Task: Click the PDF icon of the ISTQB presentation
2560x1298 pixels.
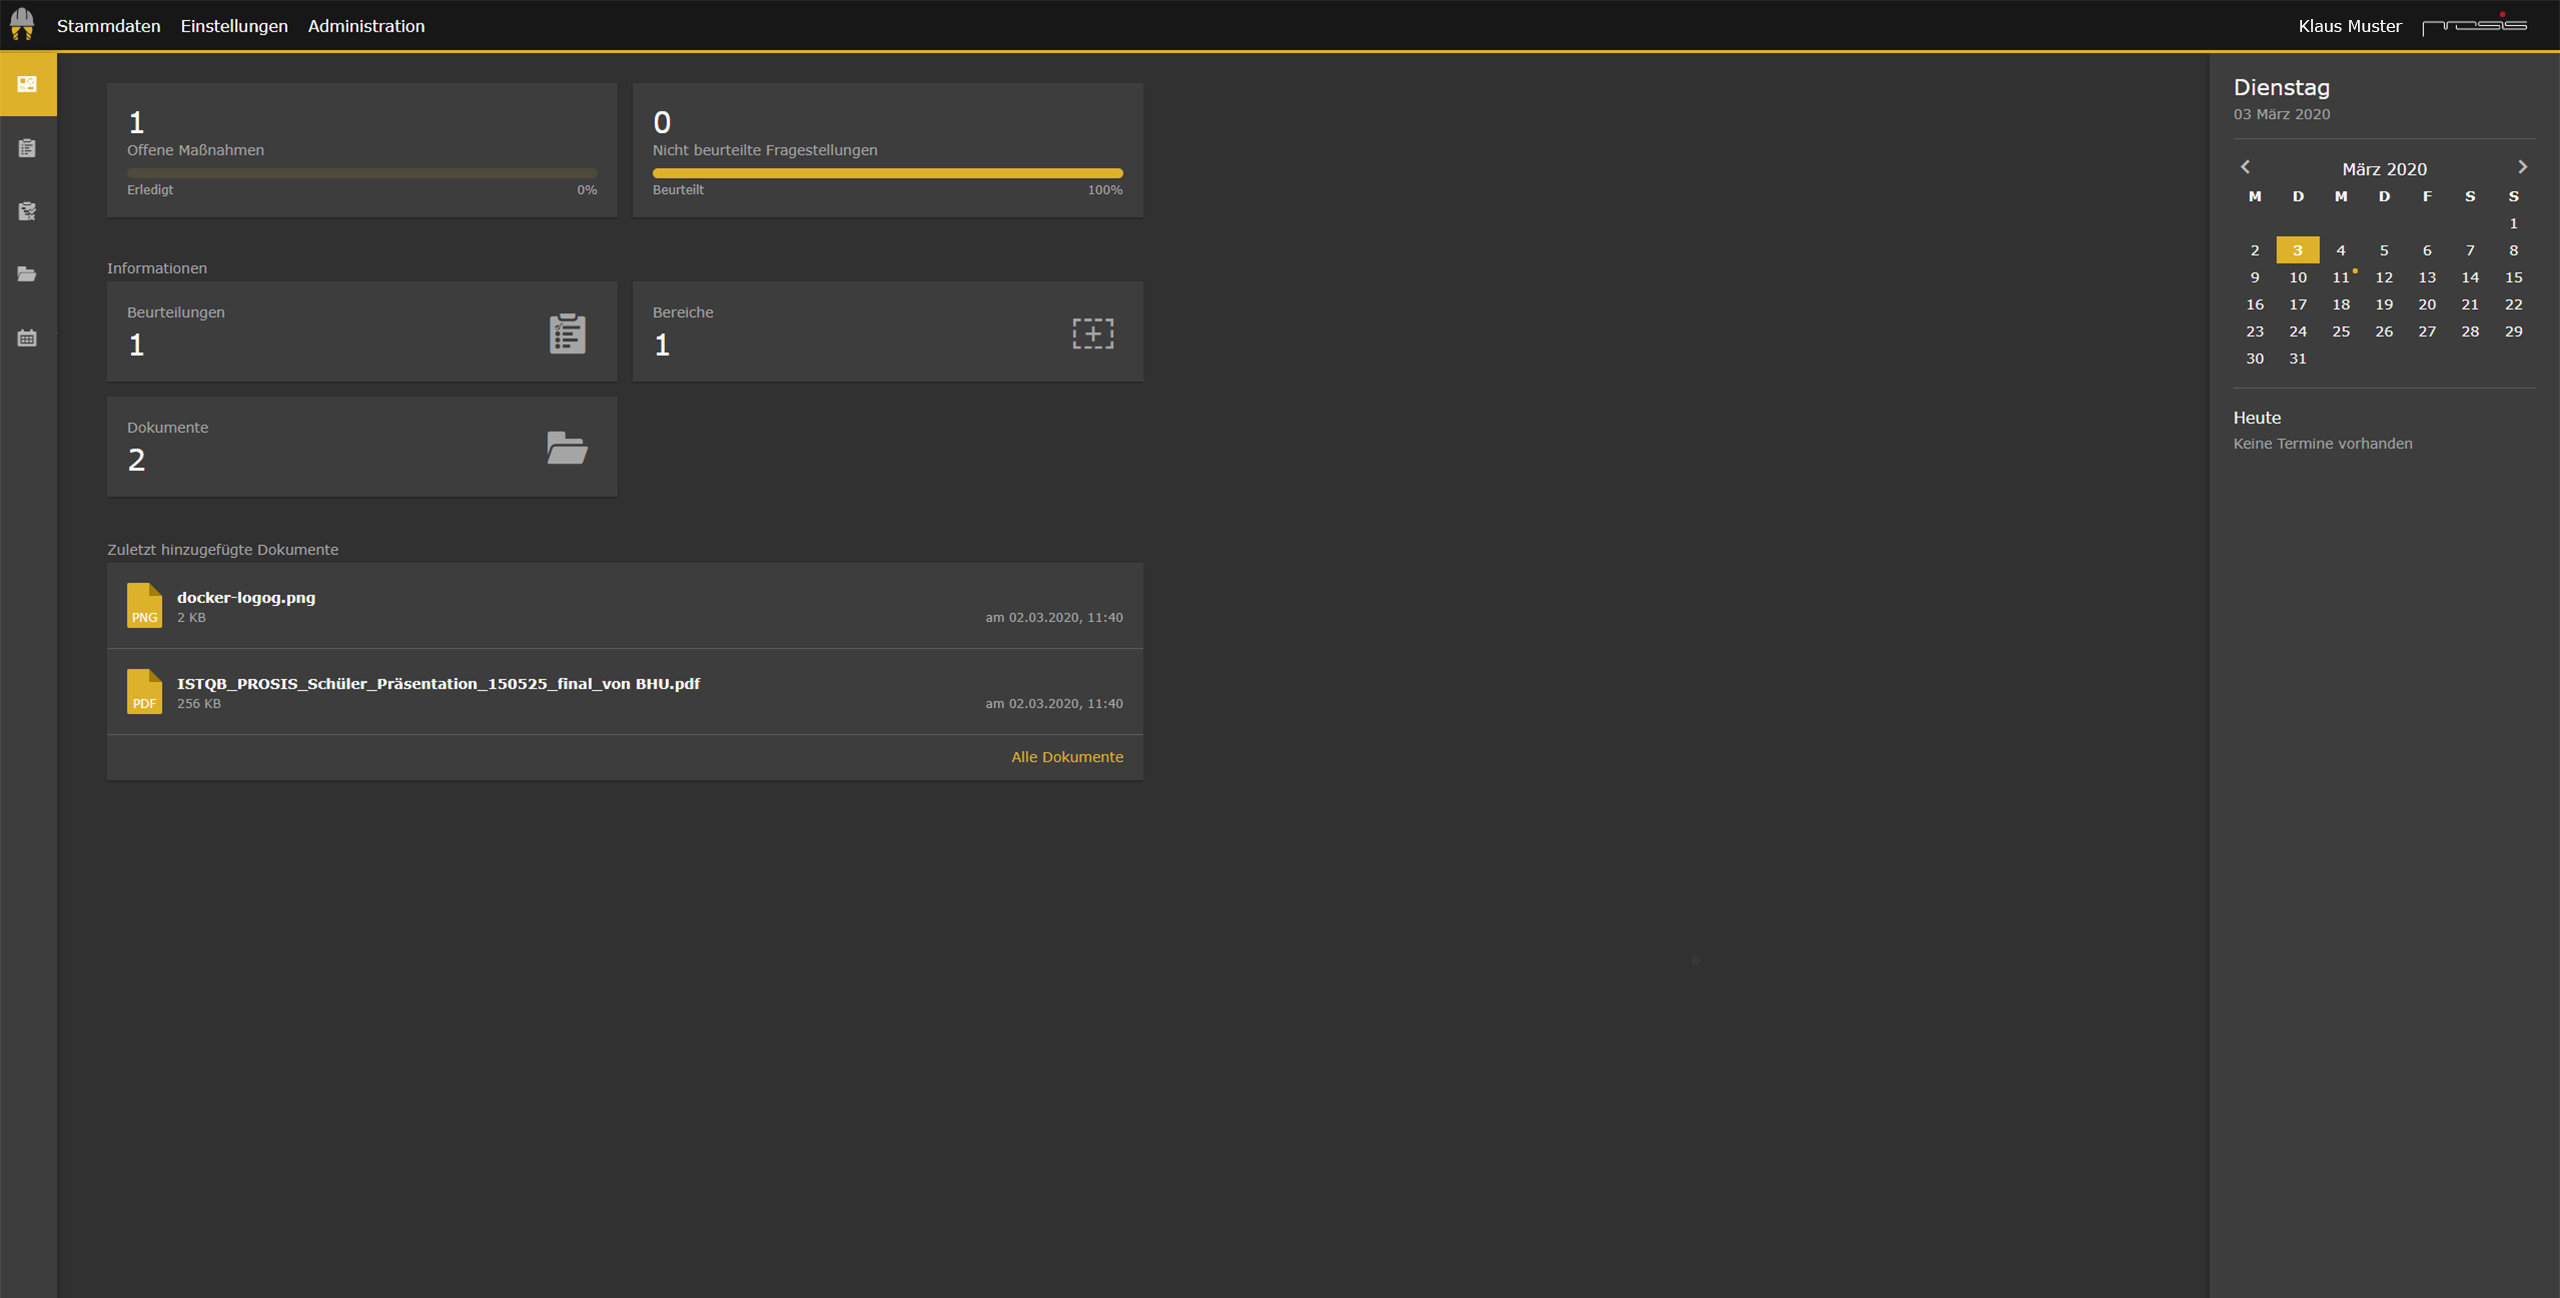Action: (144, 691)
